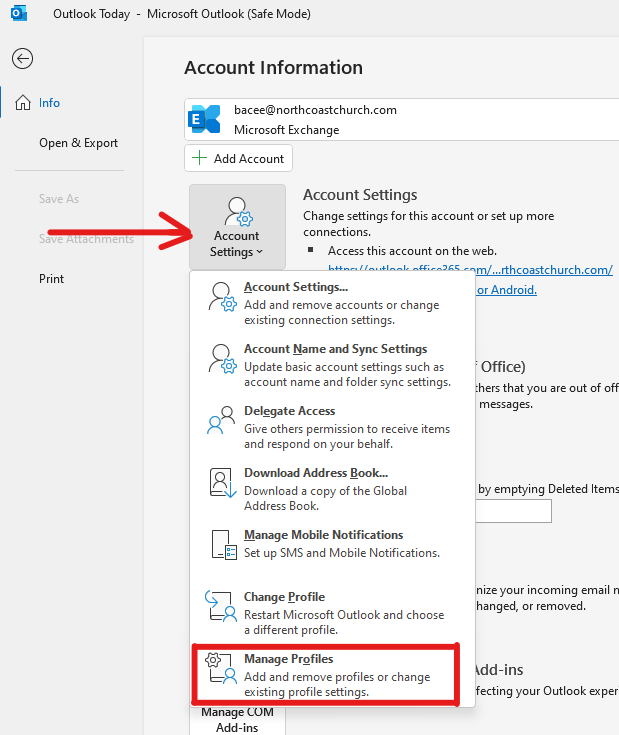Choose Account Settings... menu entry

pos(295,288)
